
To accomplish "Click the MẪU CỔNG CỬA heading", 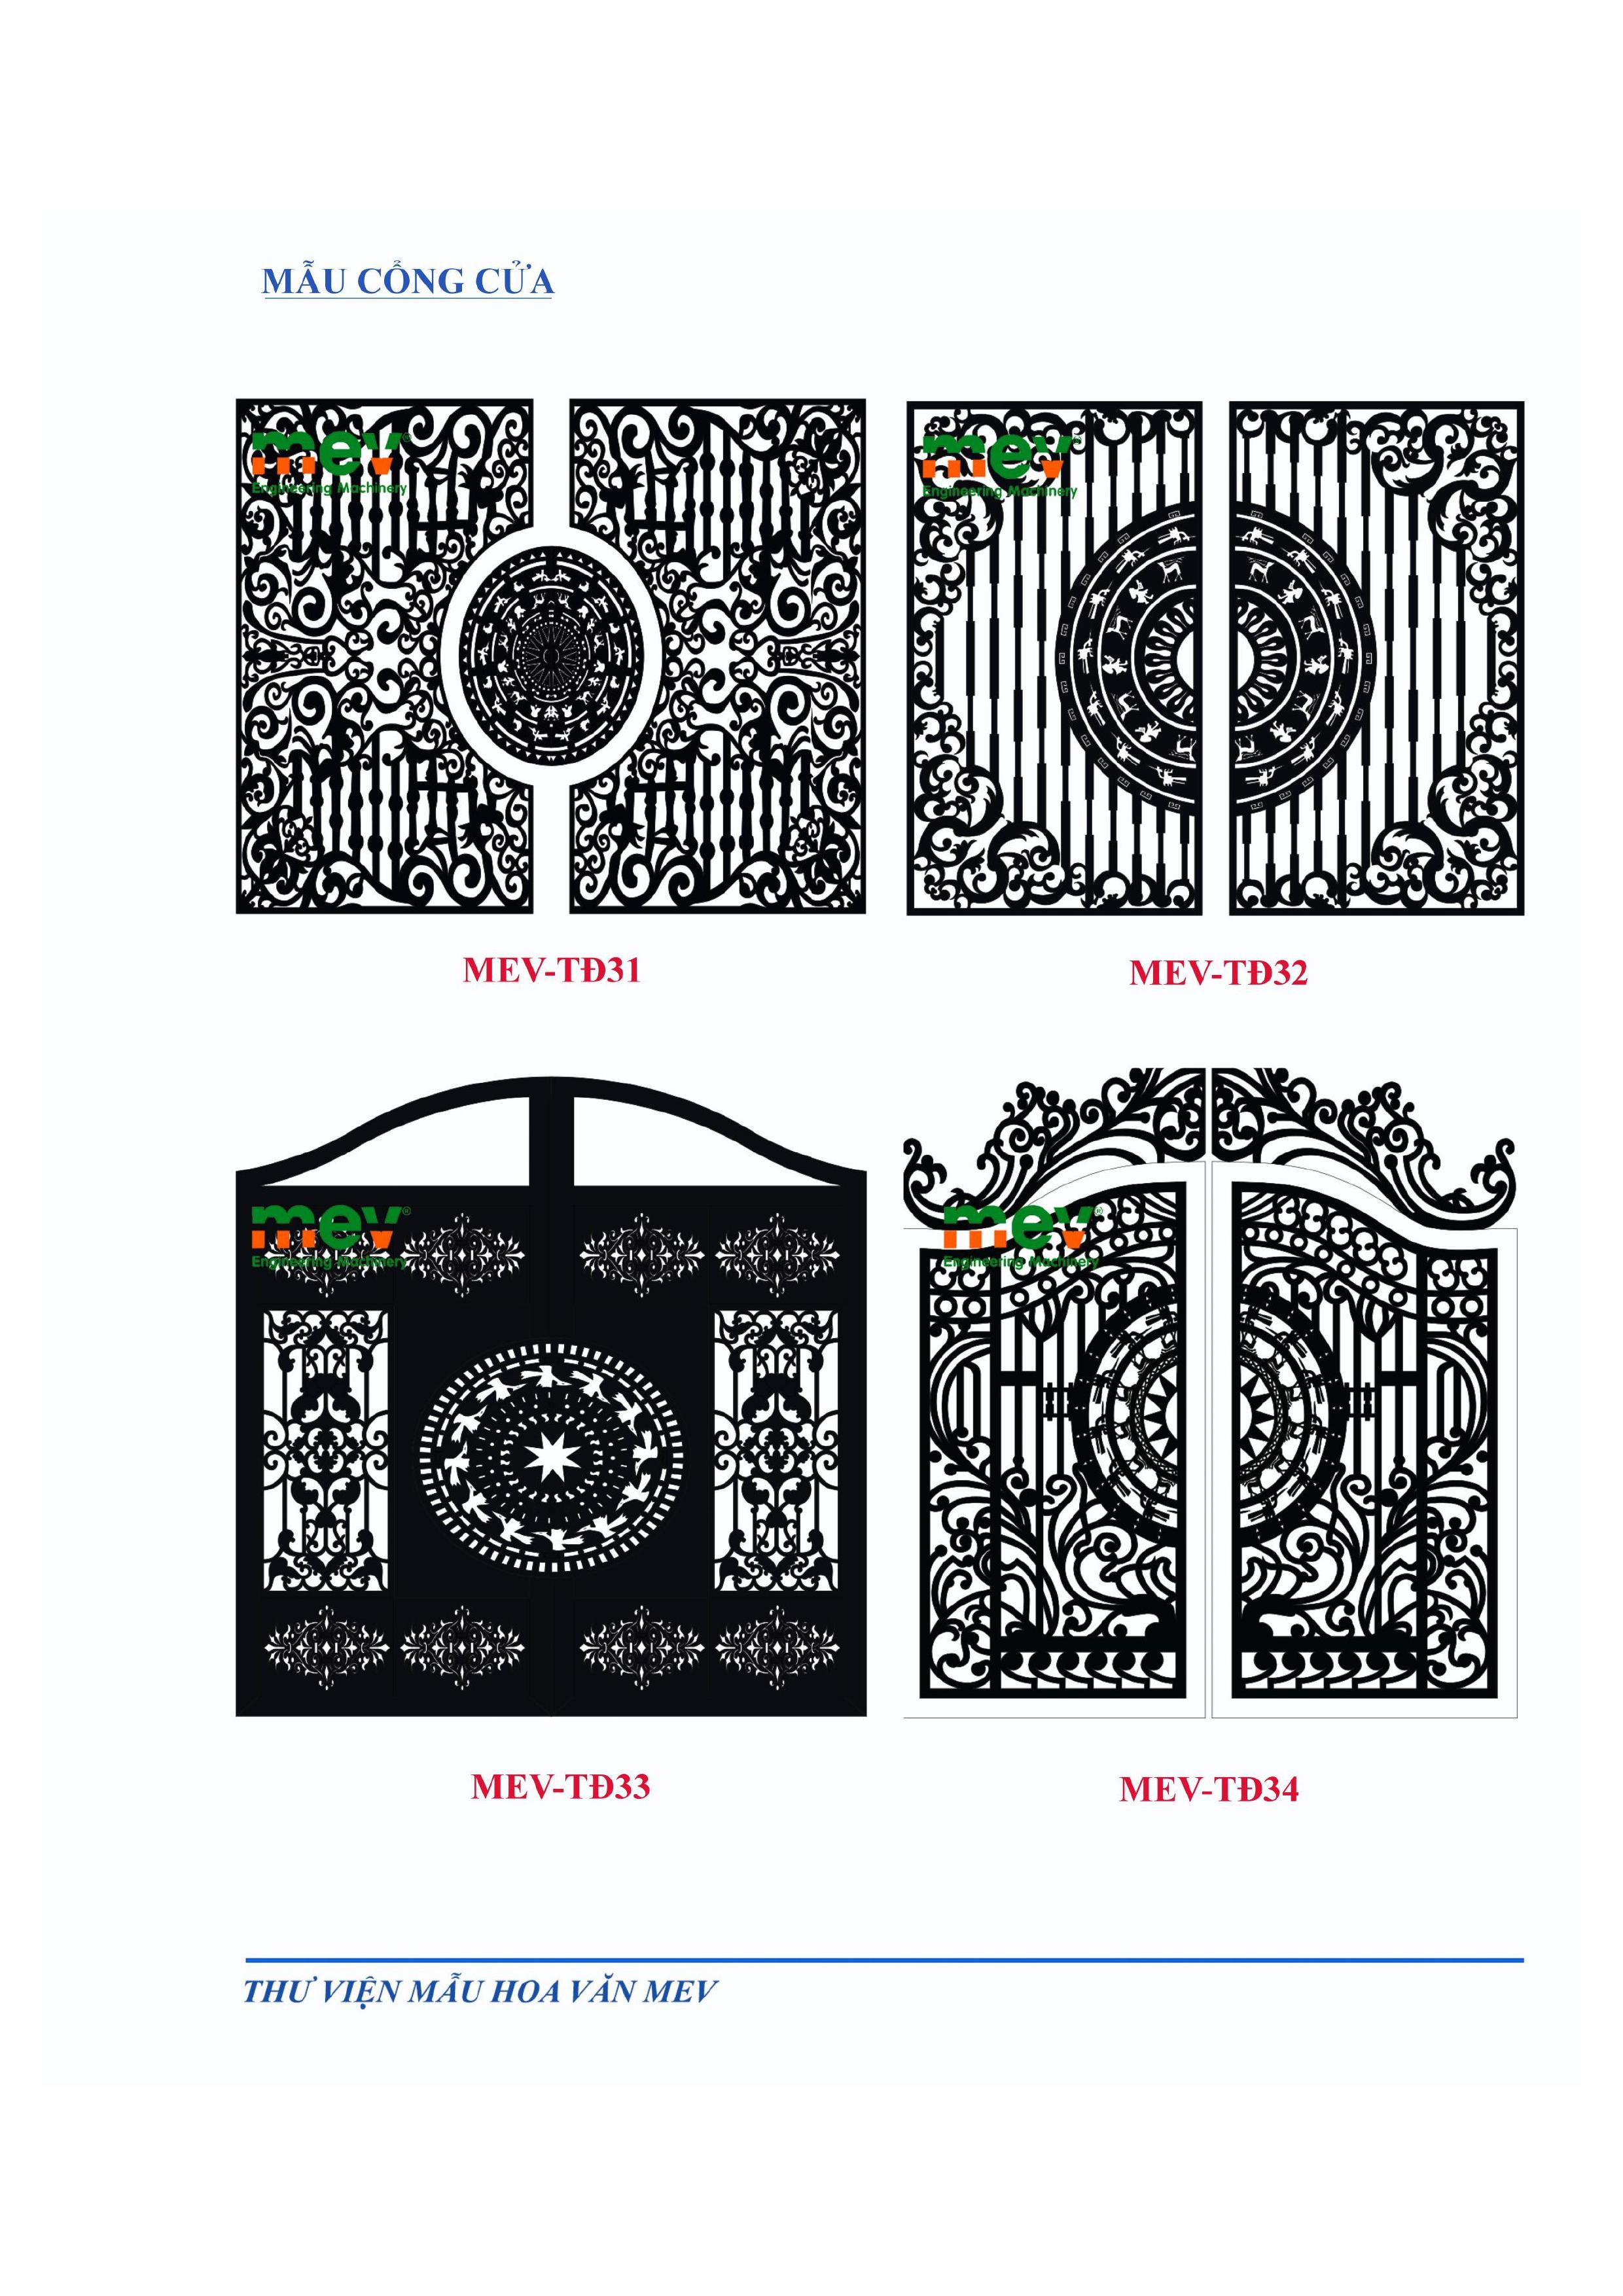I will (x=407, y=282).
